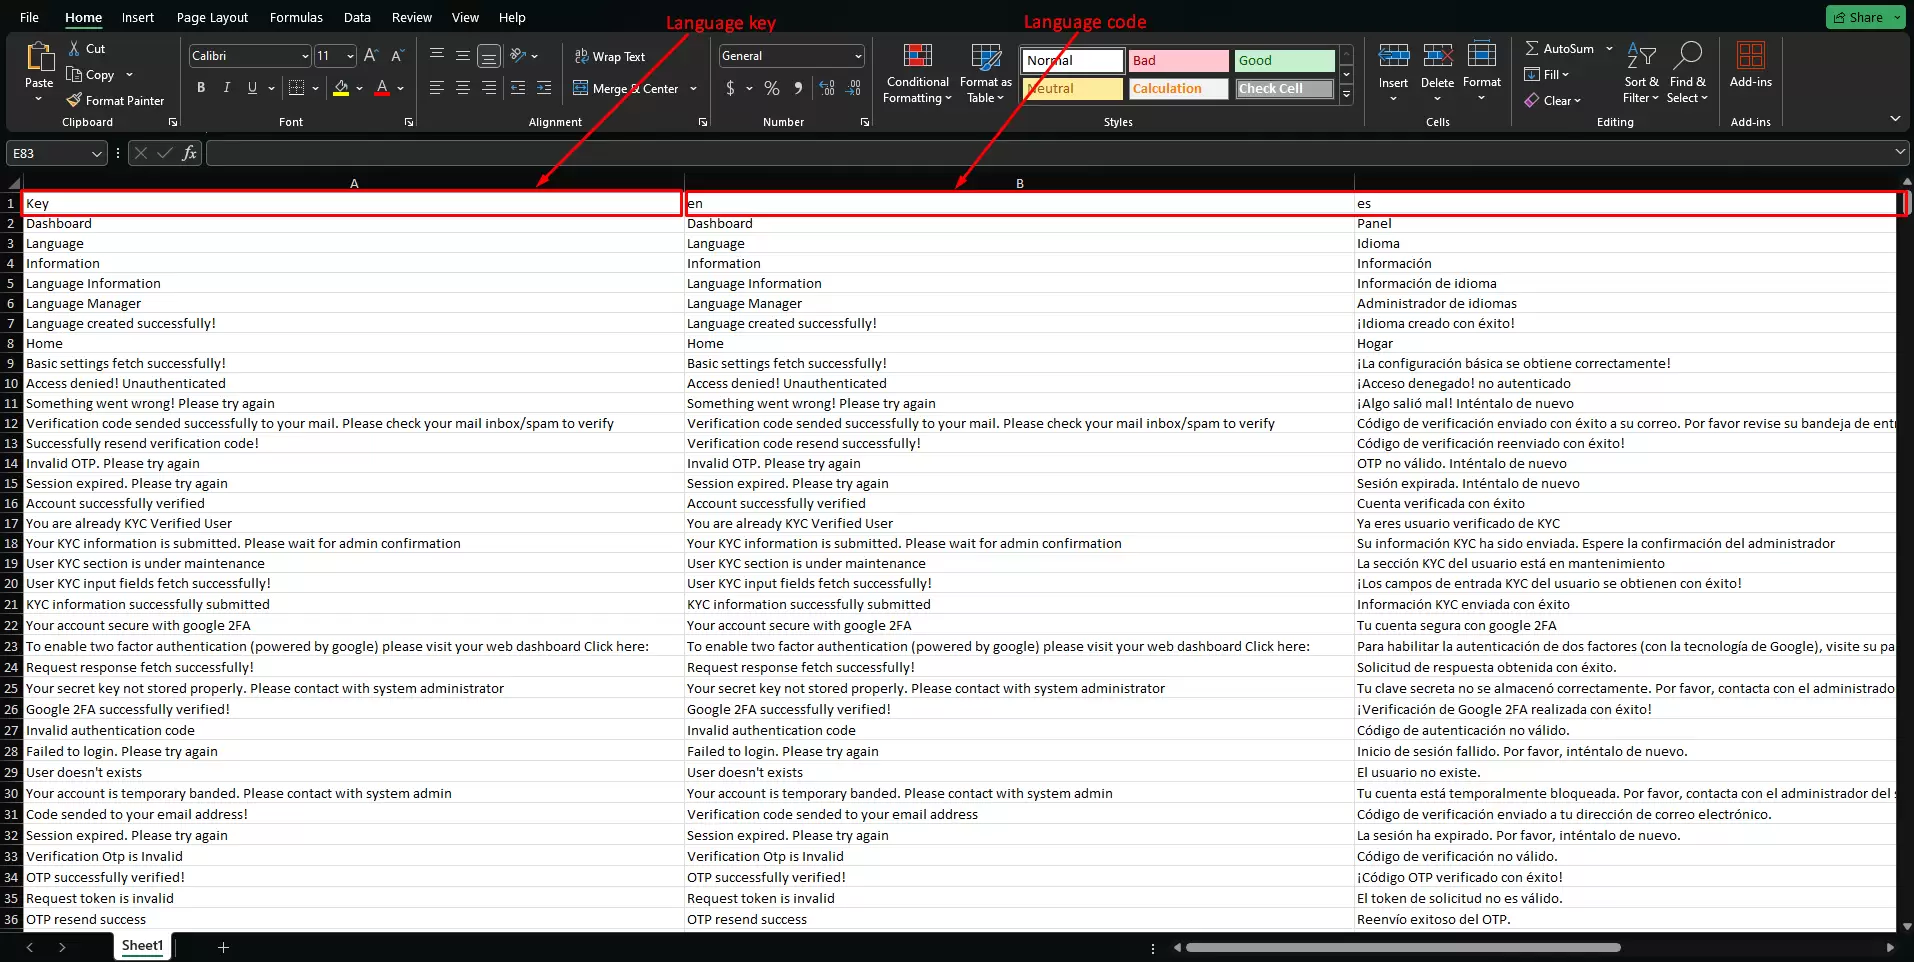
Task: Click the Fill Color bucket icon
Action: (341, 88)
